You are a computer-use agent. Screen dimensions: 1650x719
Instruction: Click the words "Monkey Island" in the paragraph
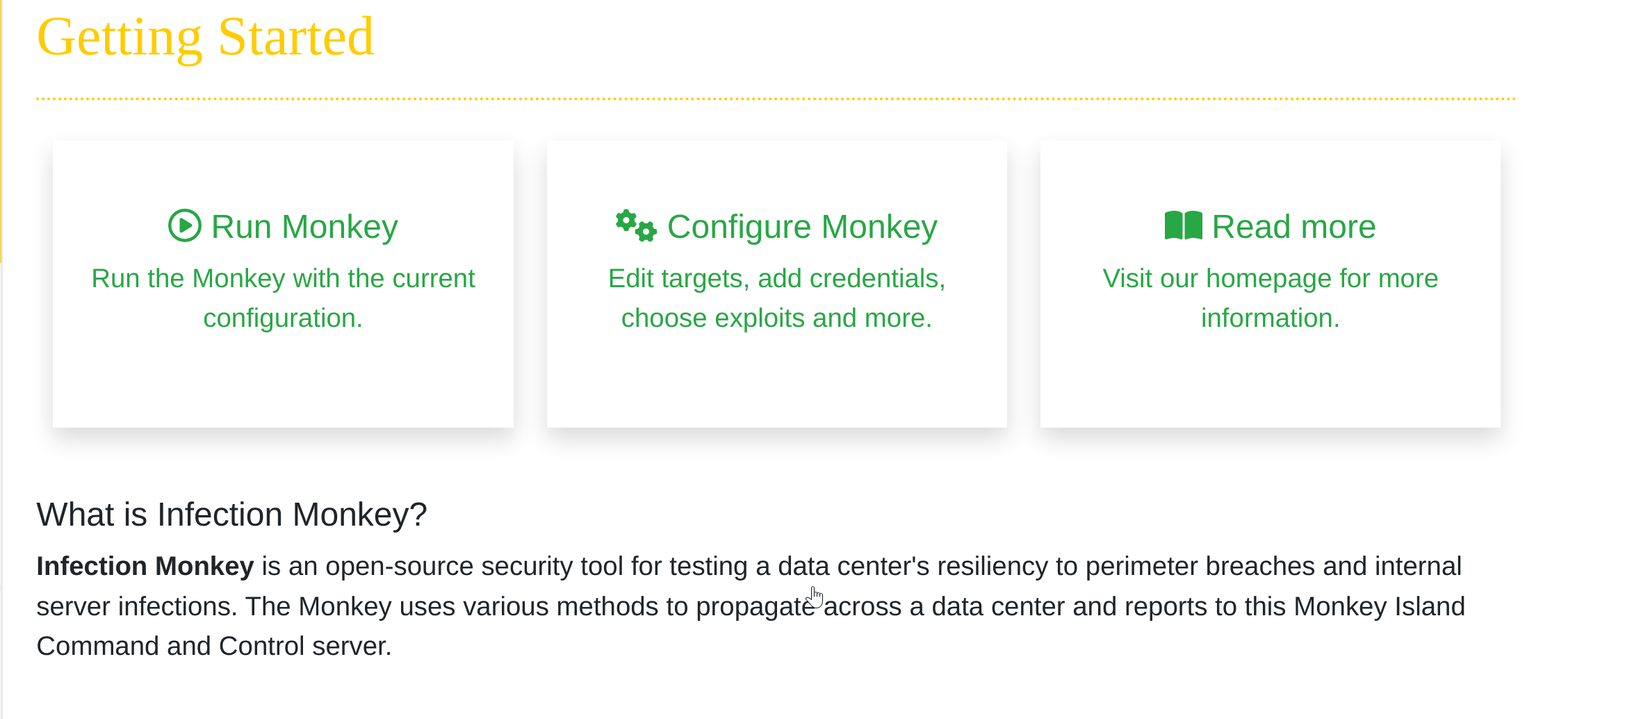[x=1379, y=606]
